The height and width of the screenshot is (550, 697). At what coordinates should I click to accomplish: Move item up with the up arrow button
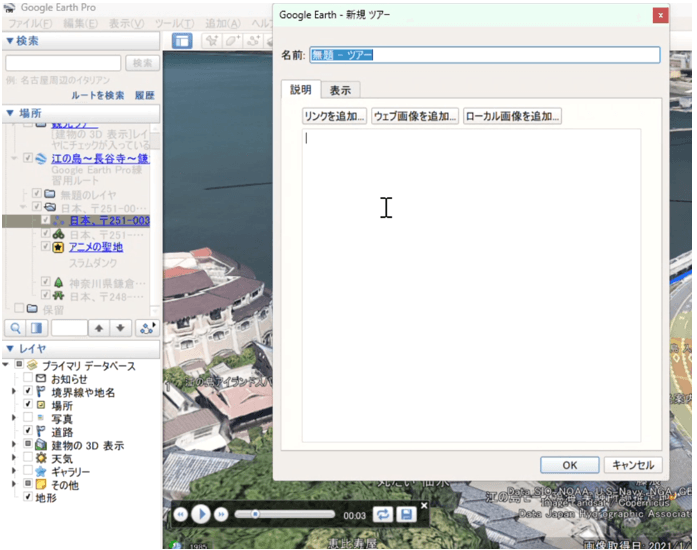(x=98, y=328)
